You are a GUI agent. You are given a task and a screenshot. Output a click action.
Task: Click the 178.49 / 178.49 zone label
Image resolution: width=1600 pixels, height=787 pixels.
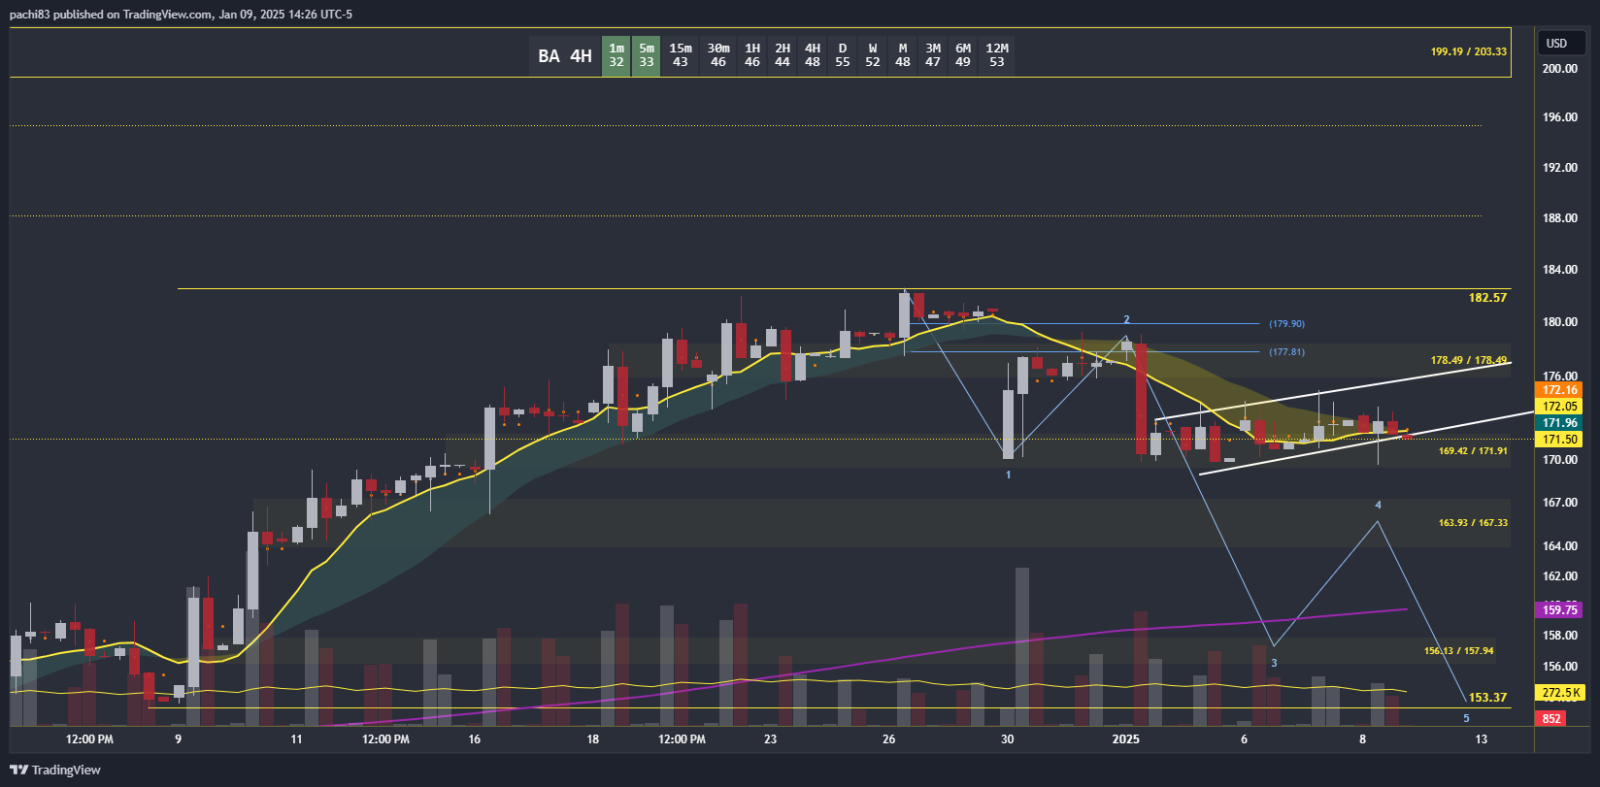point(1468,360)
